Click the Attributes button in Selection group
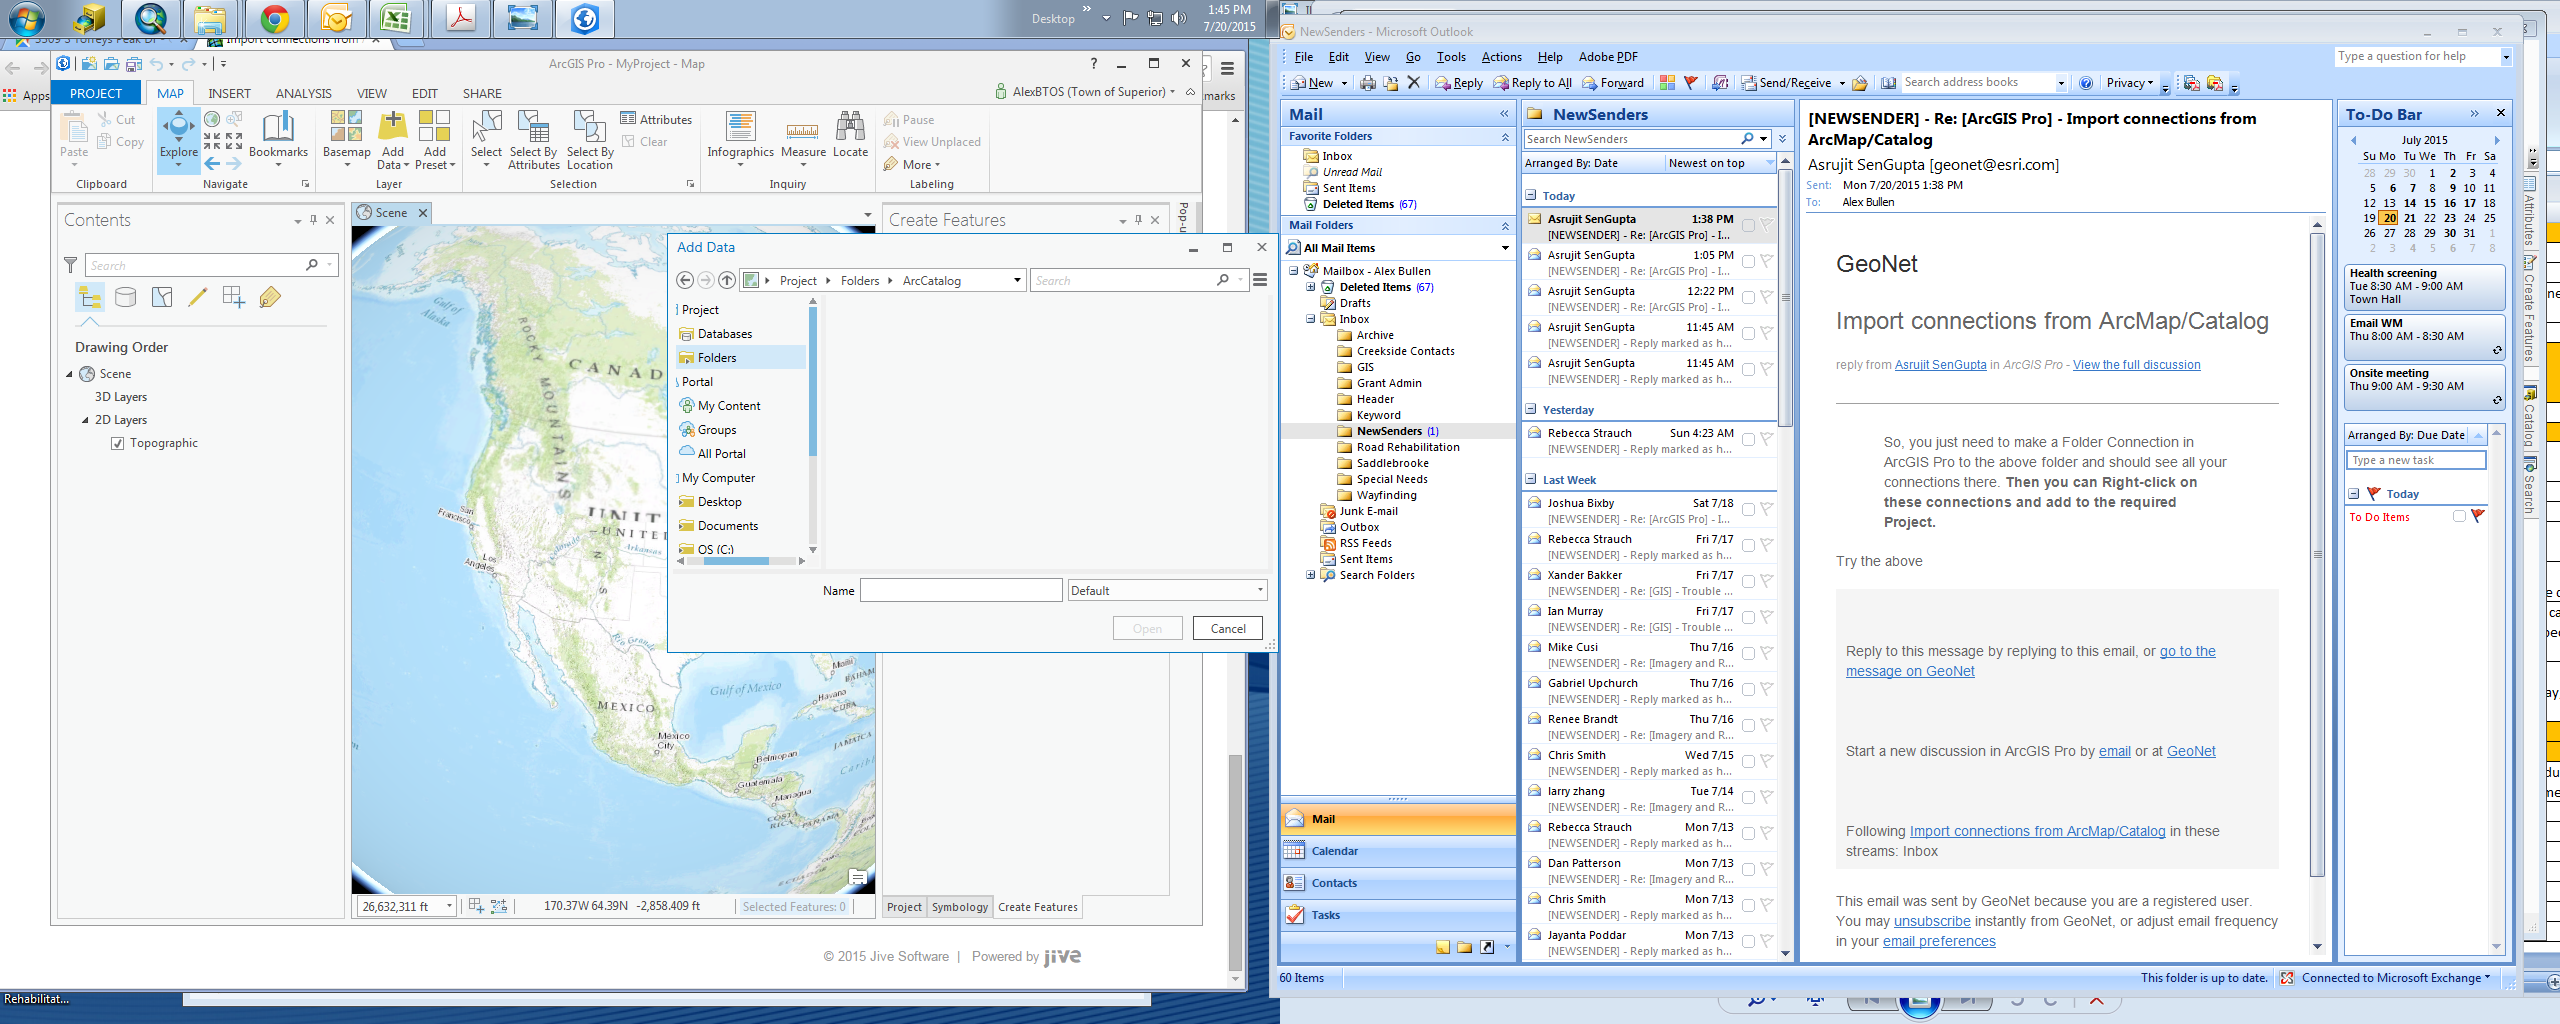The height and width of the screenshot is (1024, 2560). [x=656, y=119]
